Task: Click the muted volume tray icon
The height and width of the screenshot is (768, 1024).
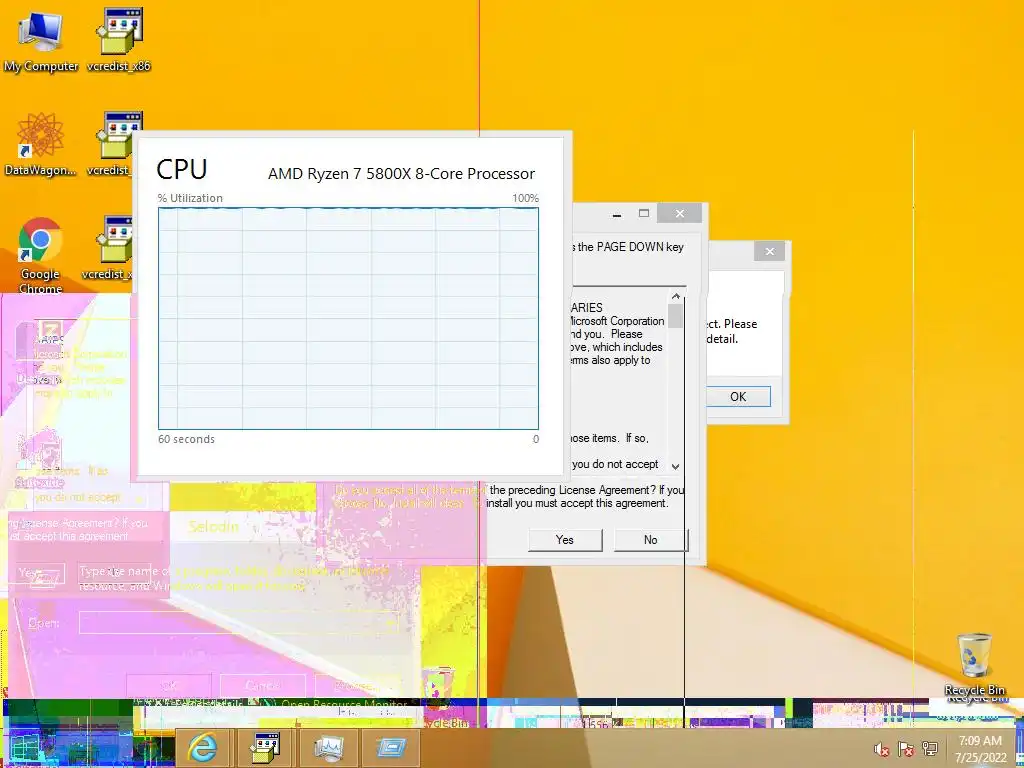Action: coord(882,749)
